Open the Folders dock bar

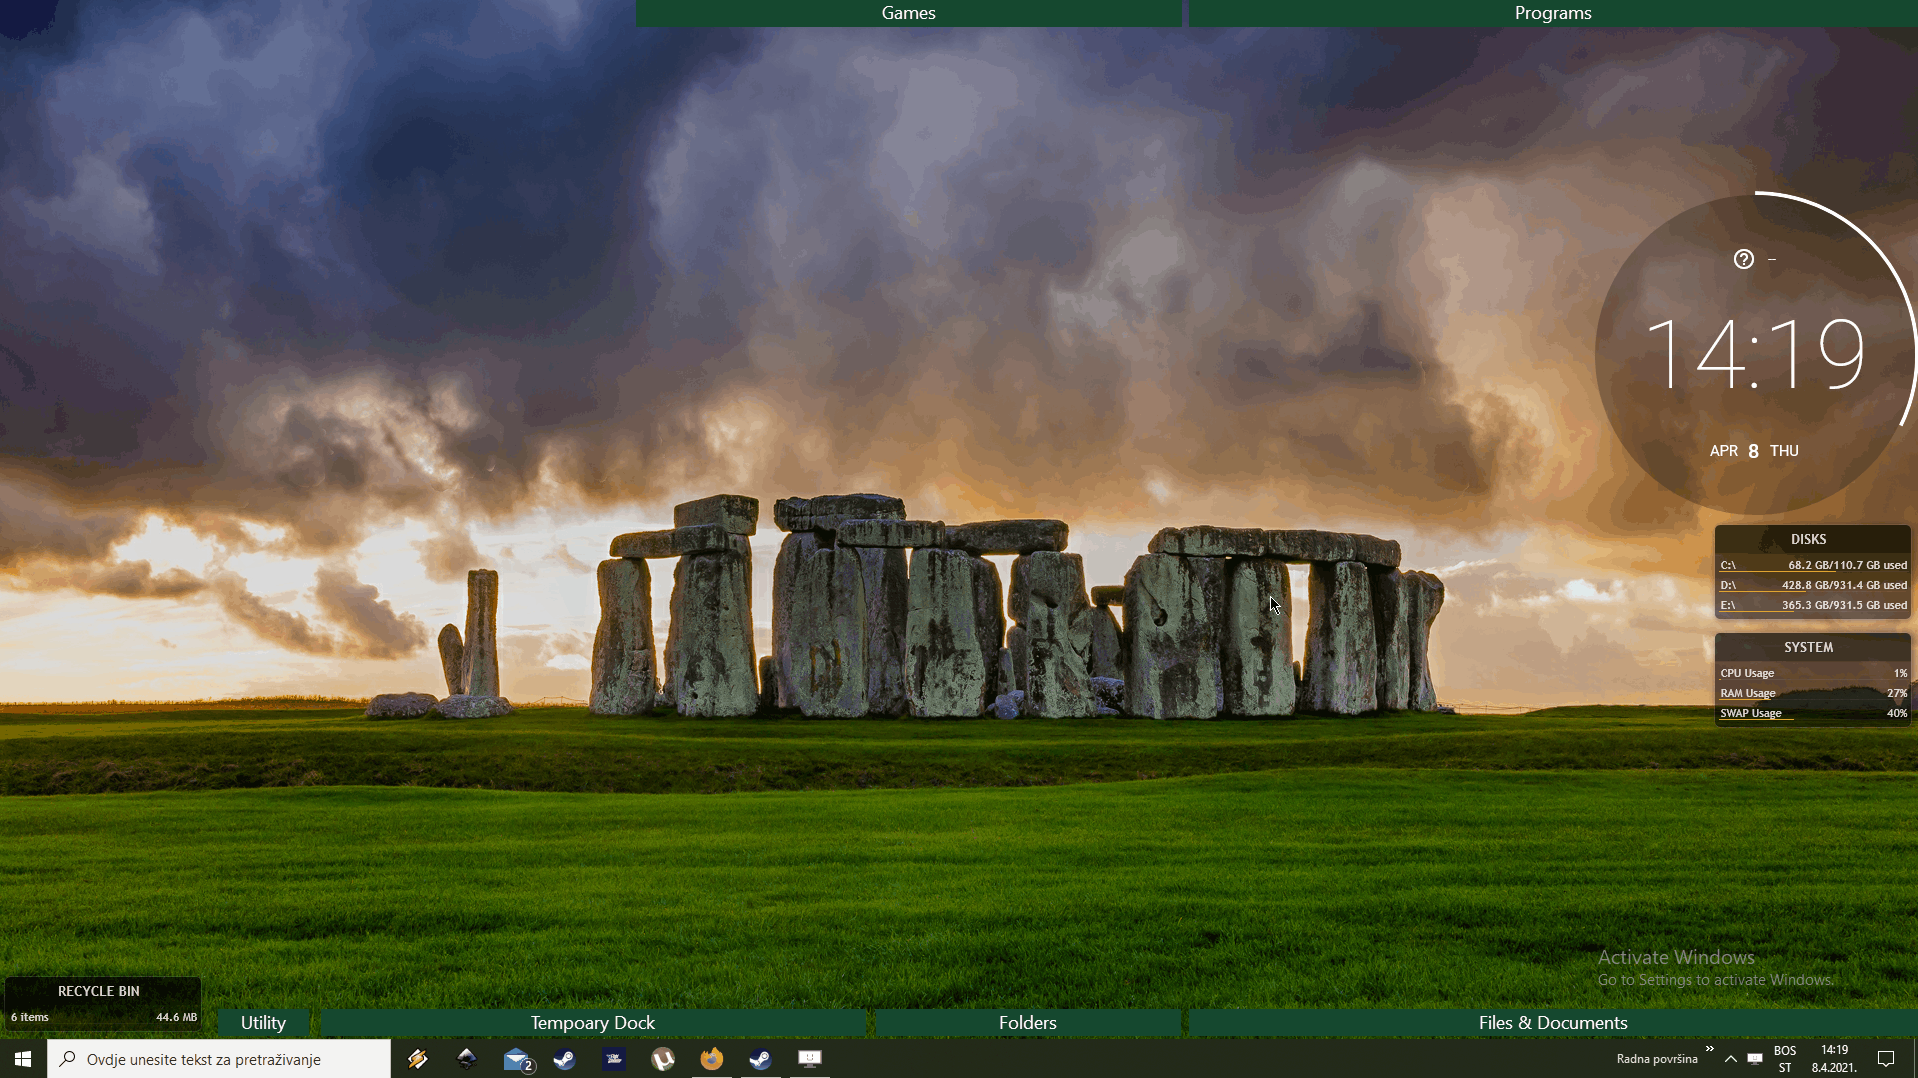[x=1027, y=1023]
